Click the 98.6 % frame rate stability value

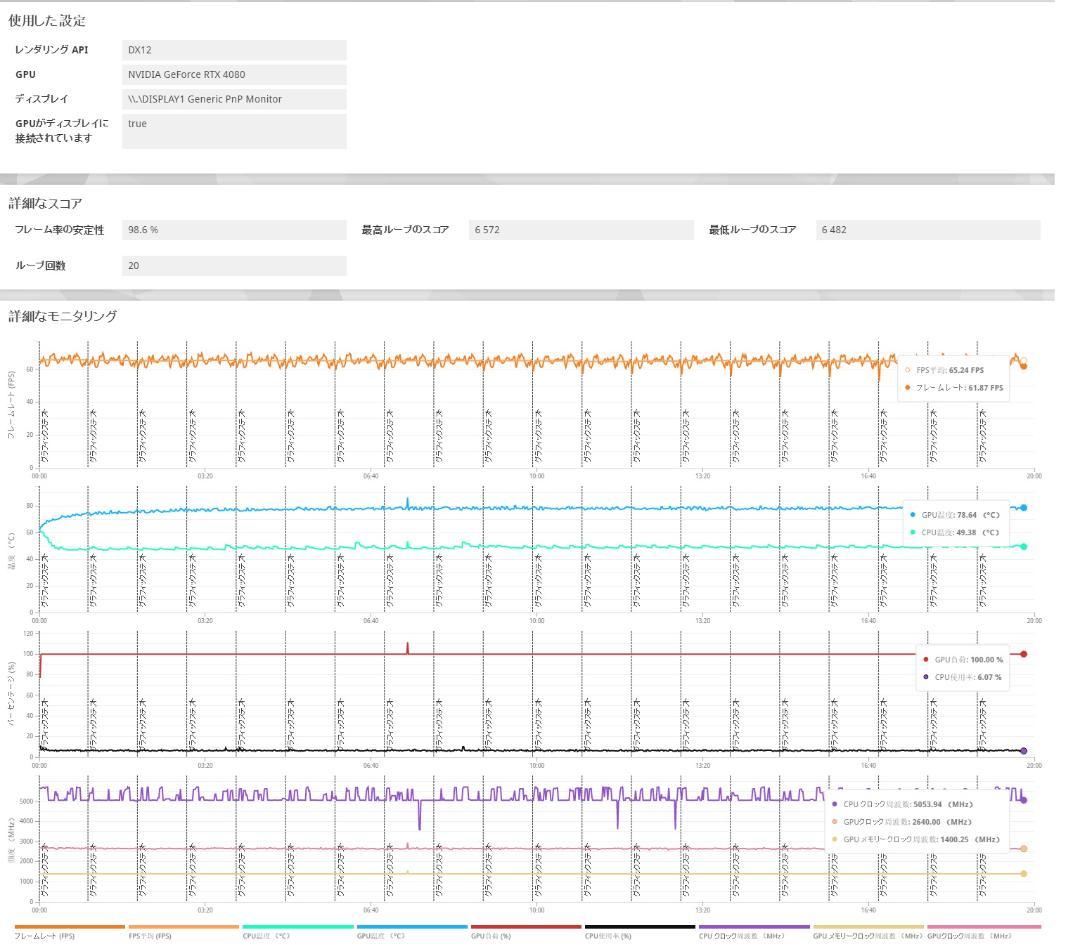point(234,230)
